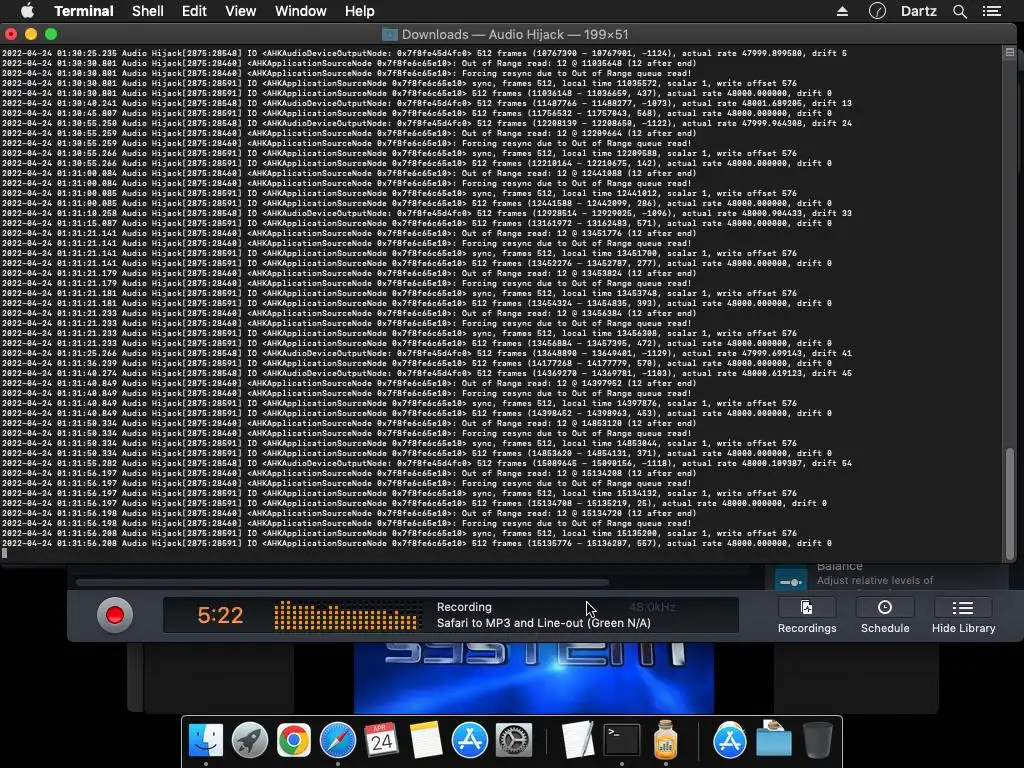The image size is (1024, 768).
Task: Open System Preferences from the Dock
Action: tap(514, 741)
